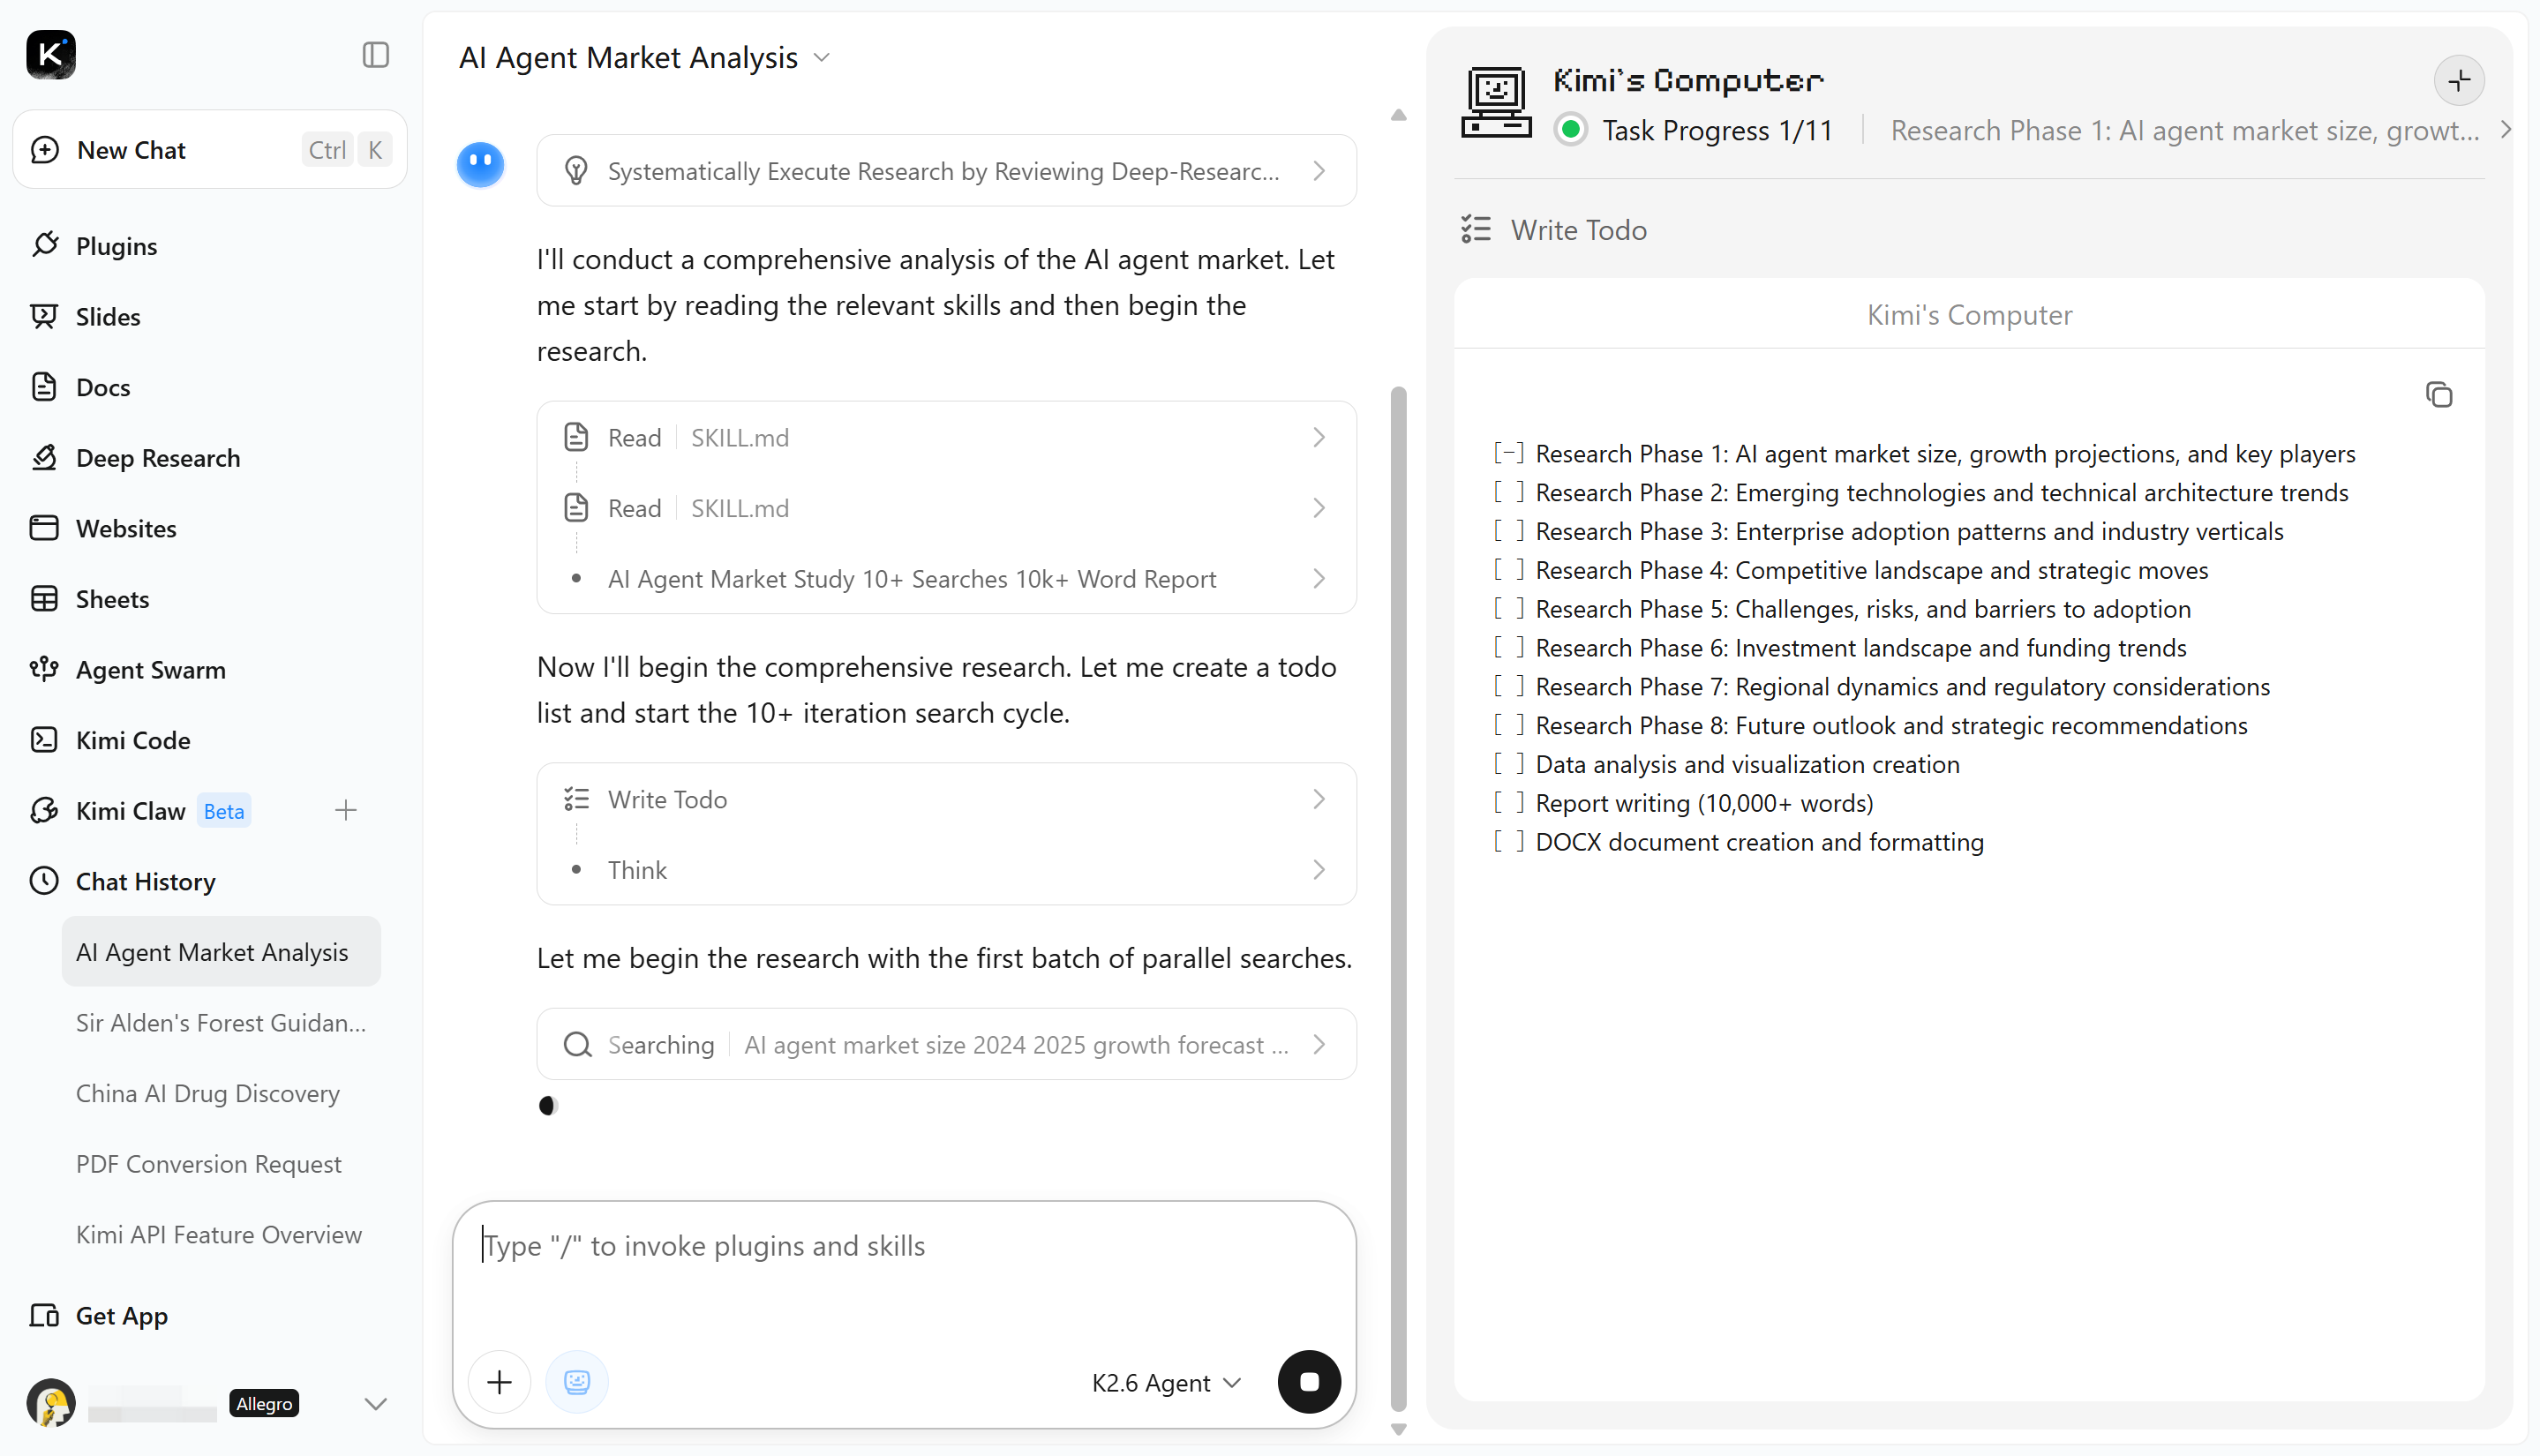This screenshot has width=2540, height=1456.
Task: Collapse the sidebar with the panel toggle
Action: (x=376, y=55)
